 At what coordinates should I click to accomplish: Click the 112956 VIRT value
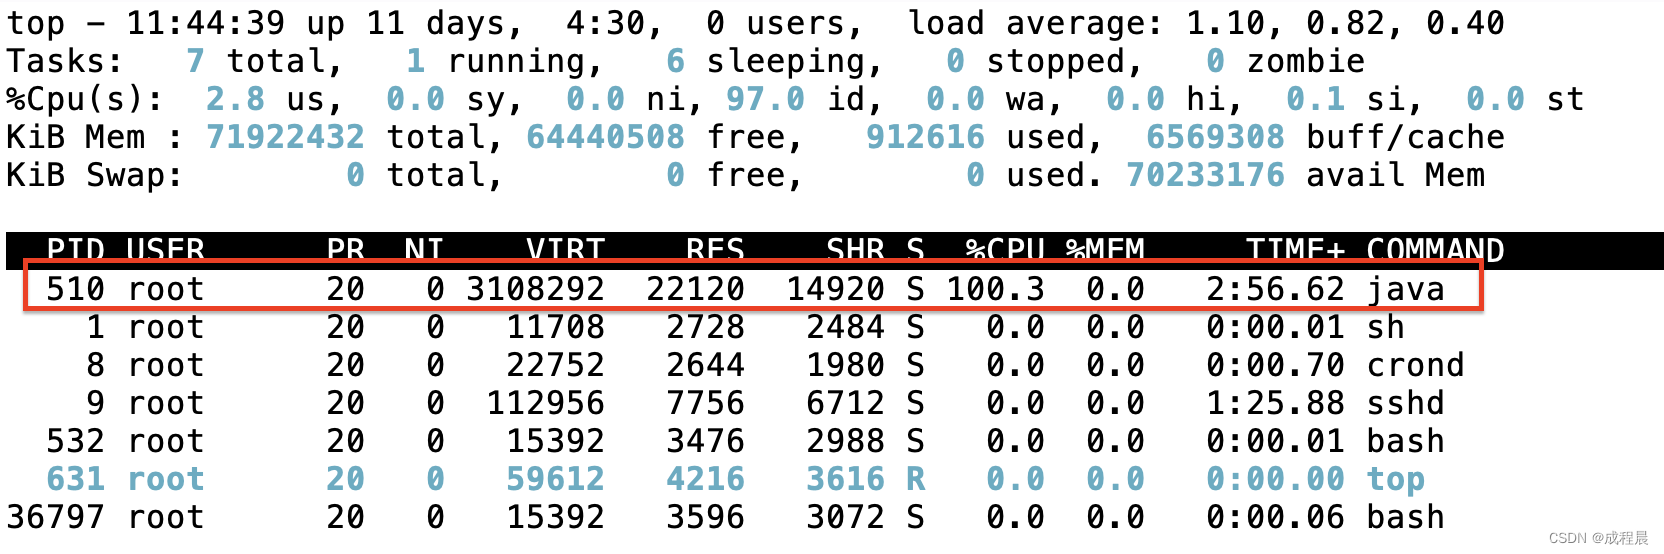click(x=545, y=403)
